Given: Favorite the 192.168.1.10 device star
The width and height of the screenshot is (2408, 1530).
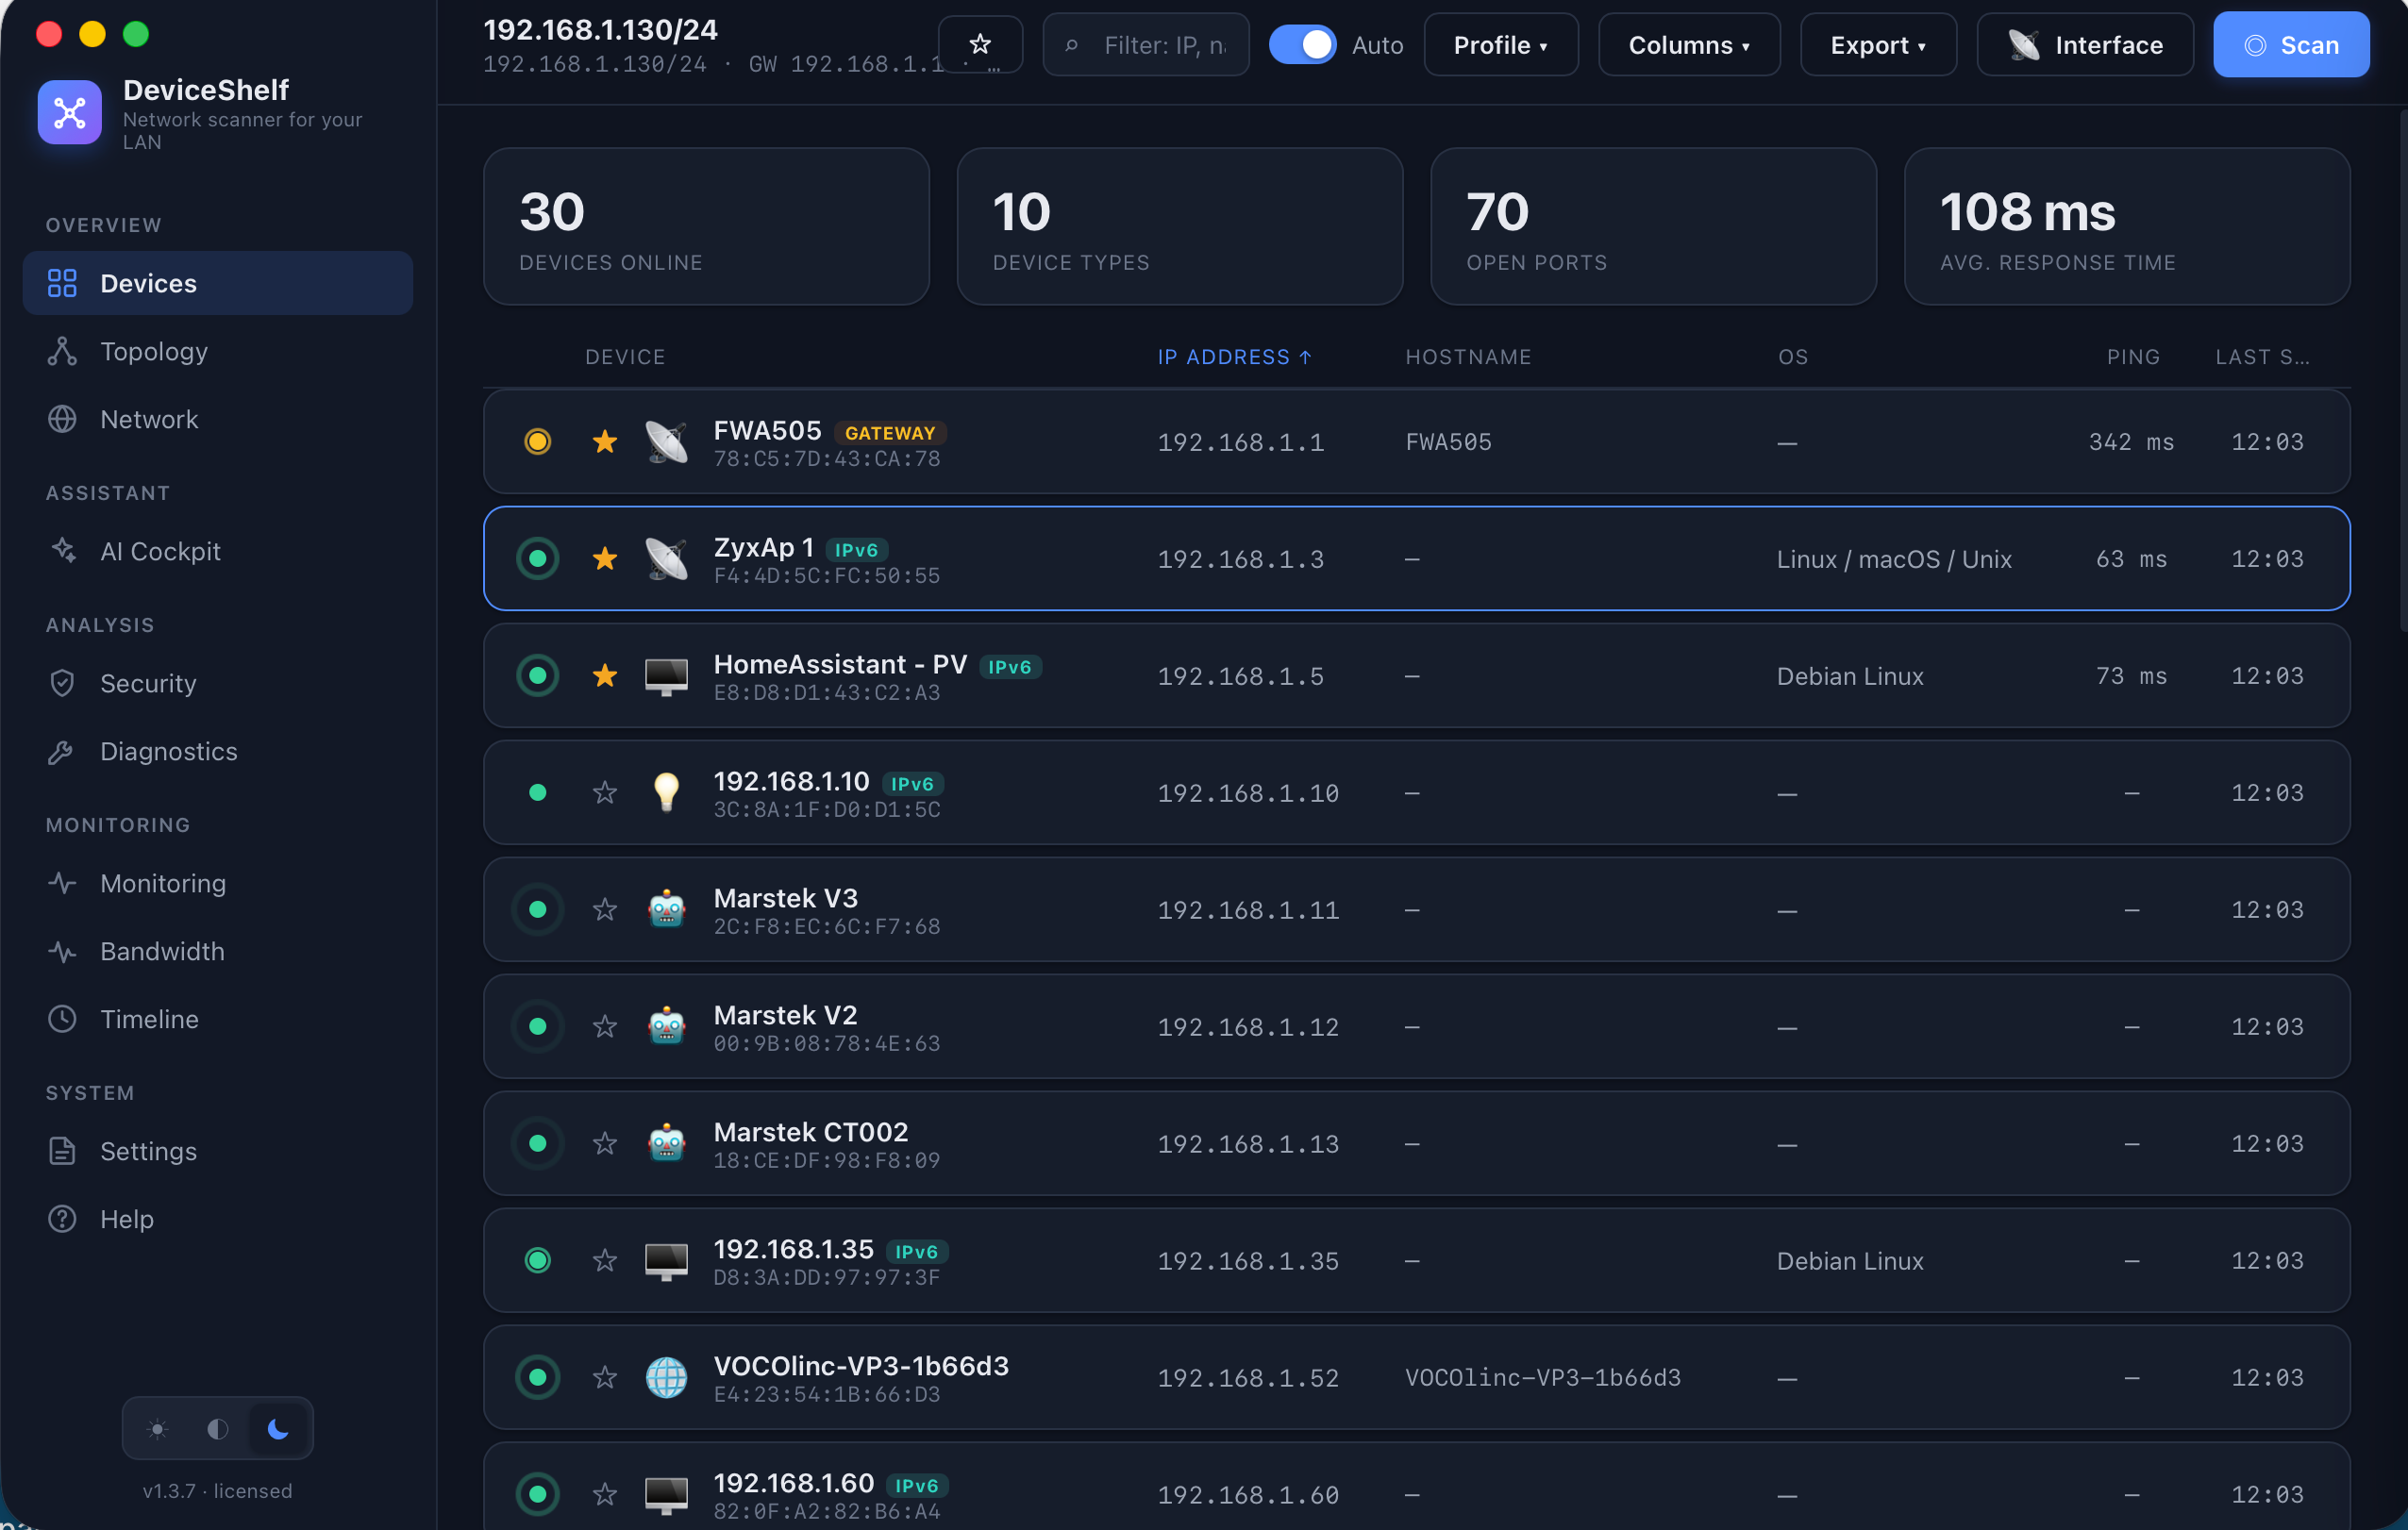Looking at the screenshot, I should 605,793.
